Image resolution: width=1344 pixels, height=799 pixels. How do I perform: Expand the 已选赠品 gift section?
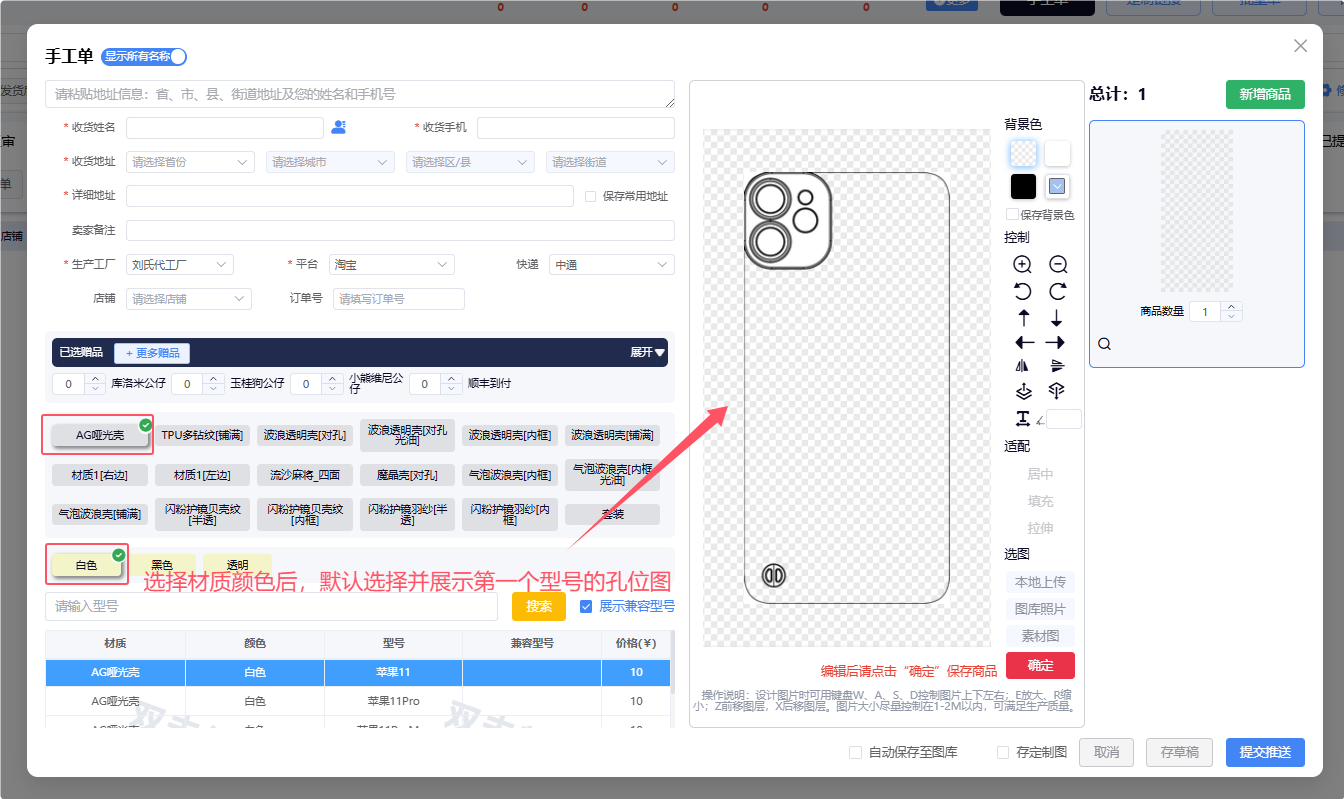click(x=647, y=352)
